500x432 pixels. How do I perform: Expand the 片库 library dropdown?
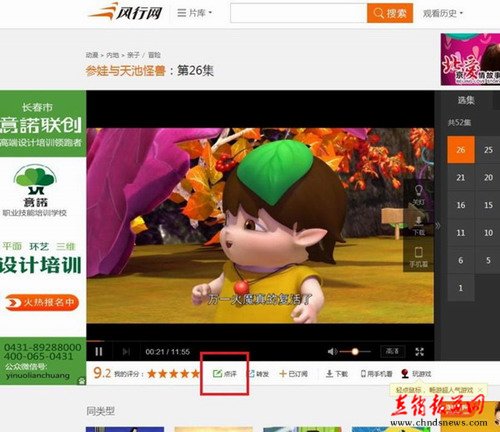[195, 13]
